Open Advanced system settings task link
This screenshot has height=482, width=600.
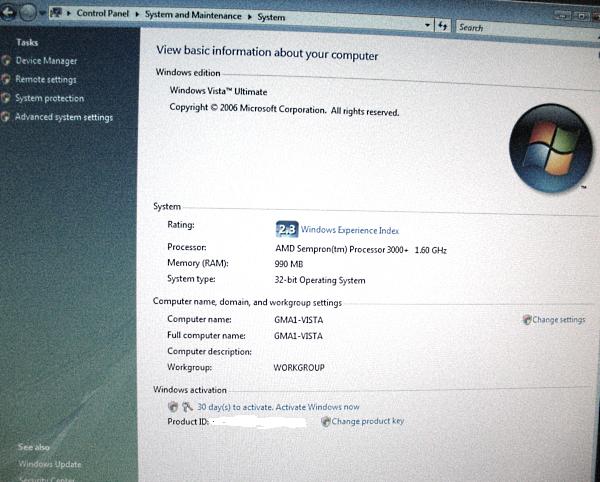tap(64, 118)
